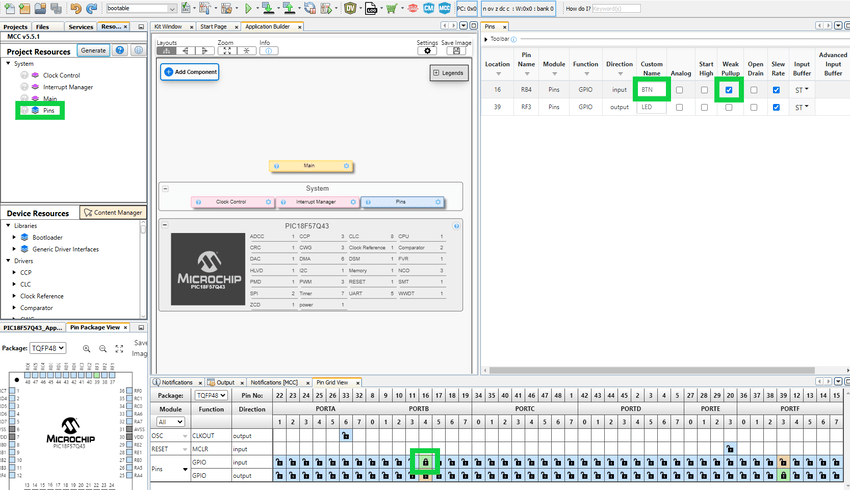
Task: Click the blue help icon beside Generate
Action: [119, 50]
